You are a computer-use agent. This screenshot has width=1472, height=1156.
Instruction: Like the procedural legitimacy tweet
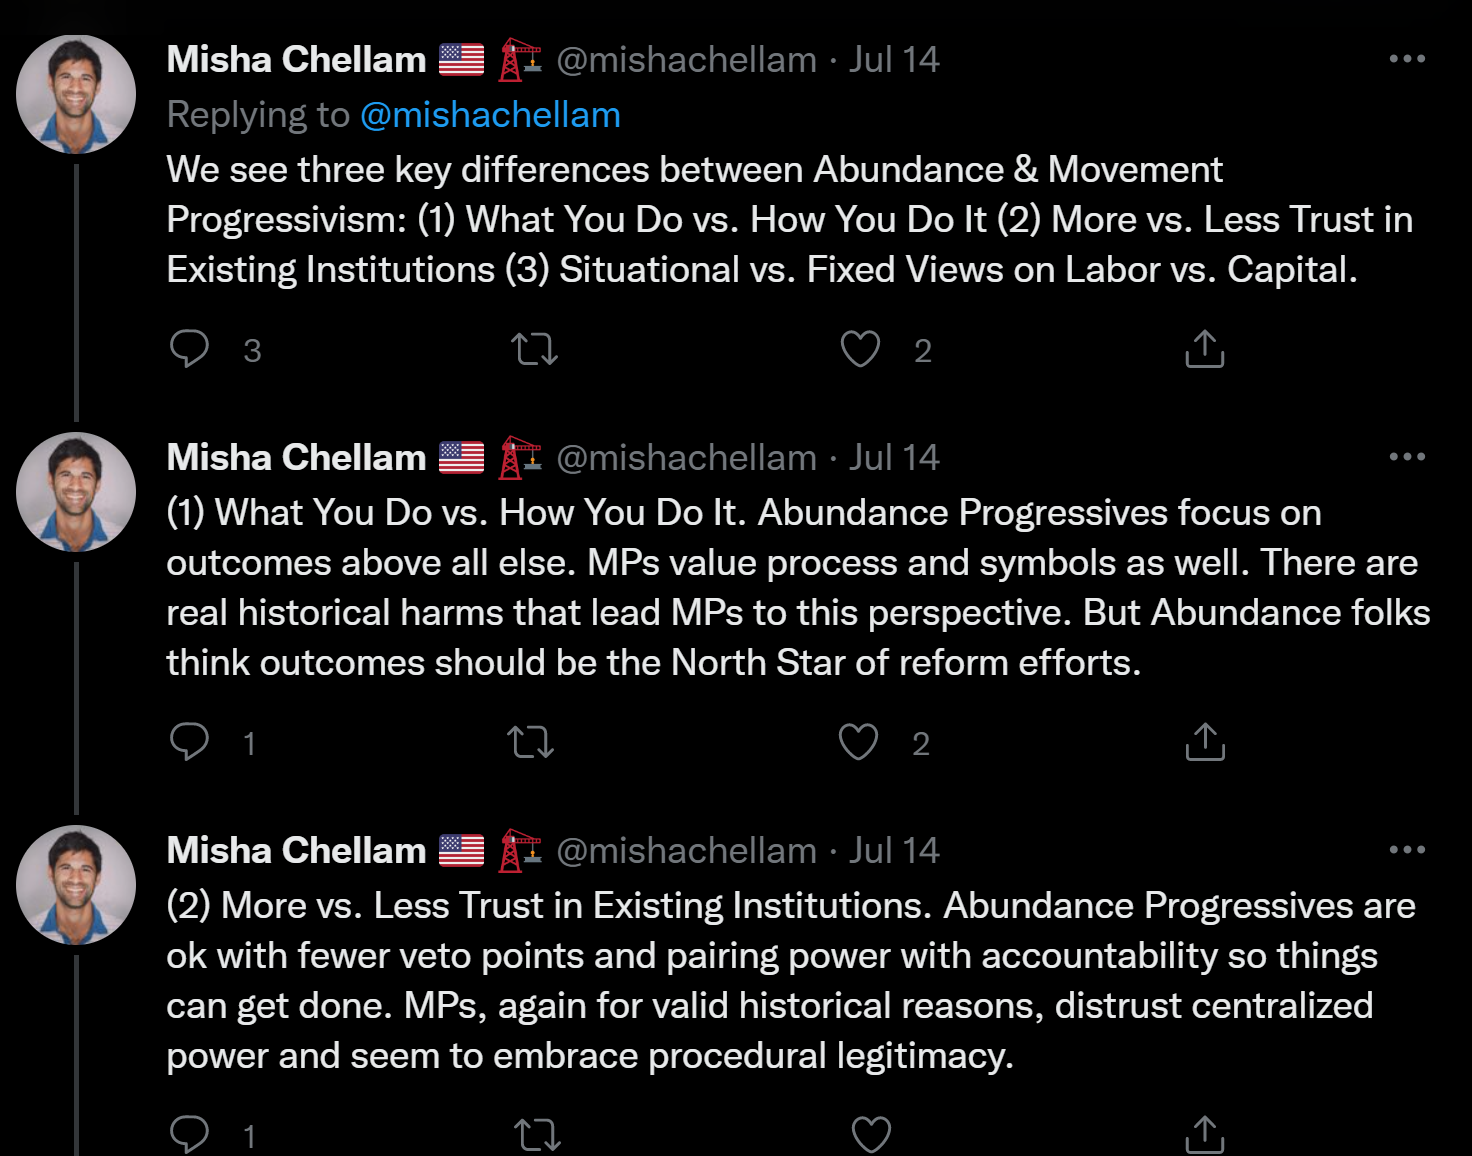click(x=871, y=1134)
